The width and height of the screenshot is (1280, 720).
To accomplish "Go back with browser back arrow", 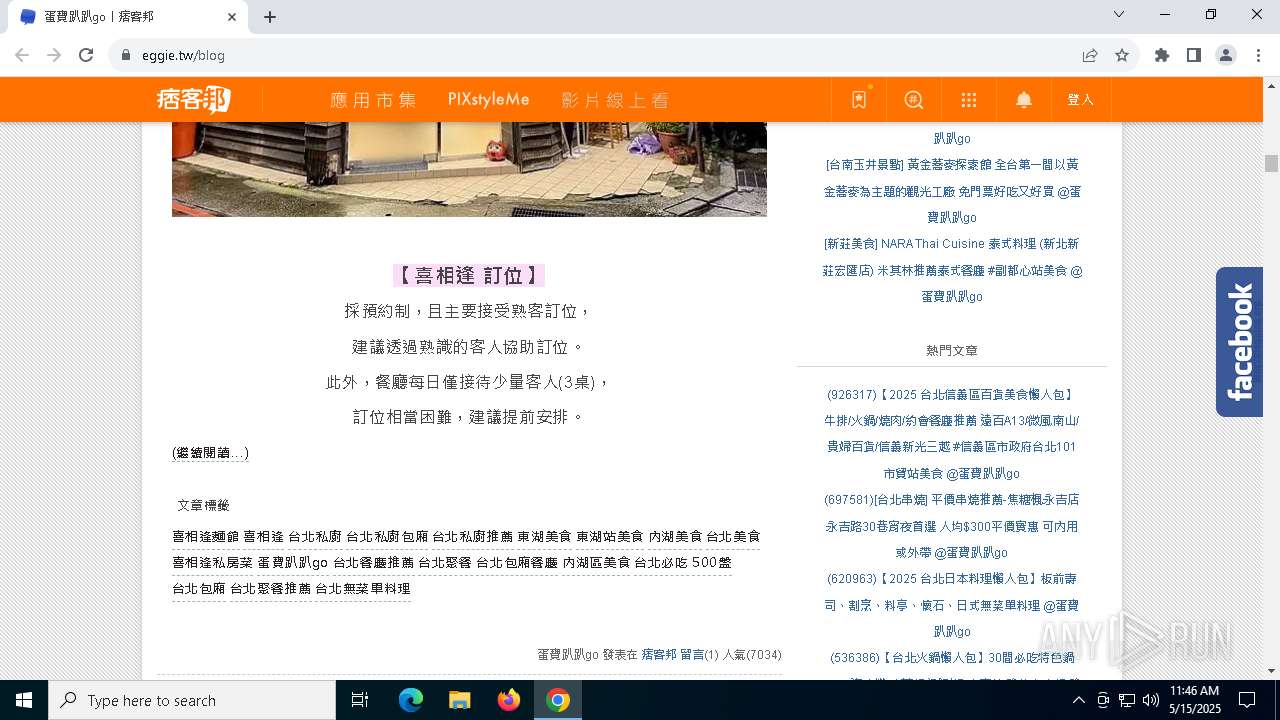I will click(22, 56).
